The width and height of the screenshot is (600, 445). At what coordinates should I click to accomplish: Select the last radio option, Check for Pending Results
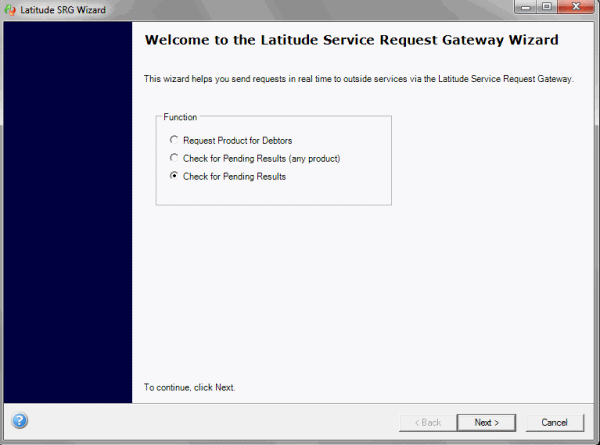pyautogui.click(x=228, y=176)
